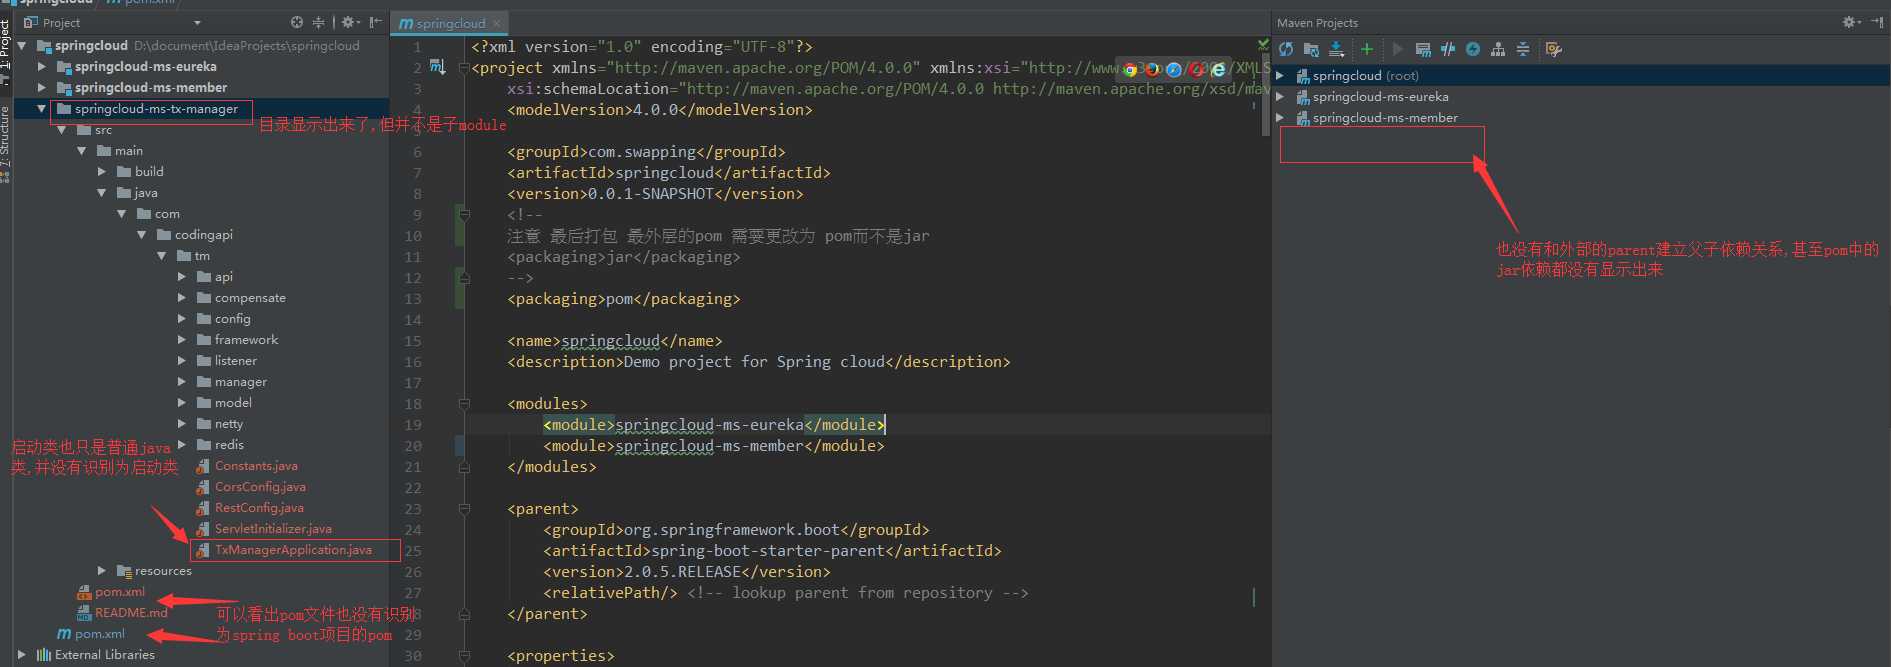Expand springcloud-ms-eureka in Maven panel
The height and width of the screenshot is (667, 1891).
tap(1280, 97)
